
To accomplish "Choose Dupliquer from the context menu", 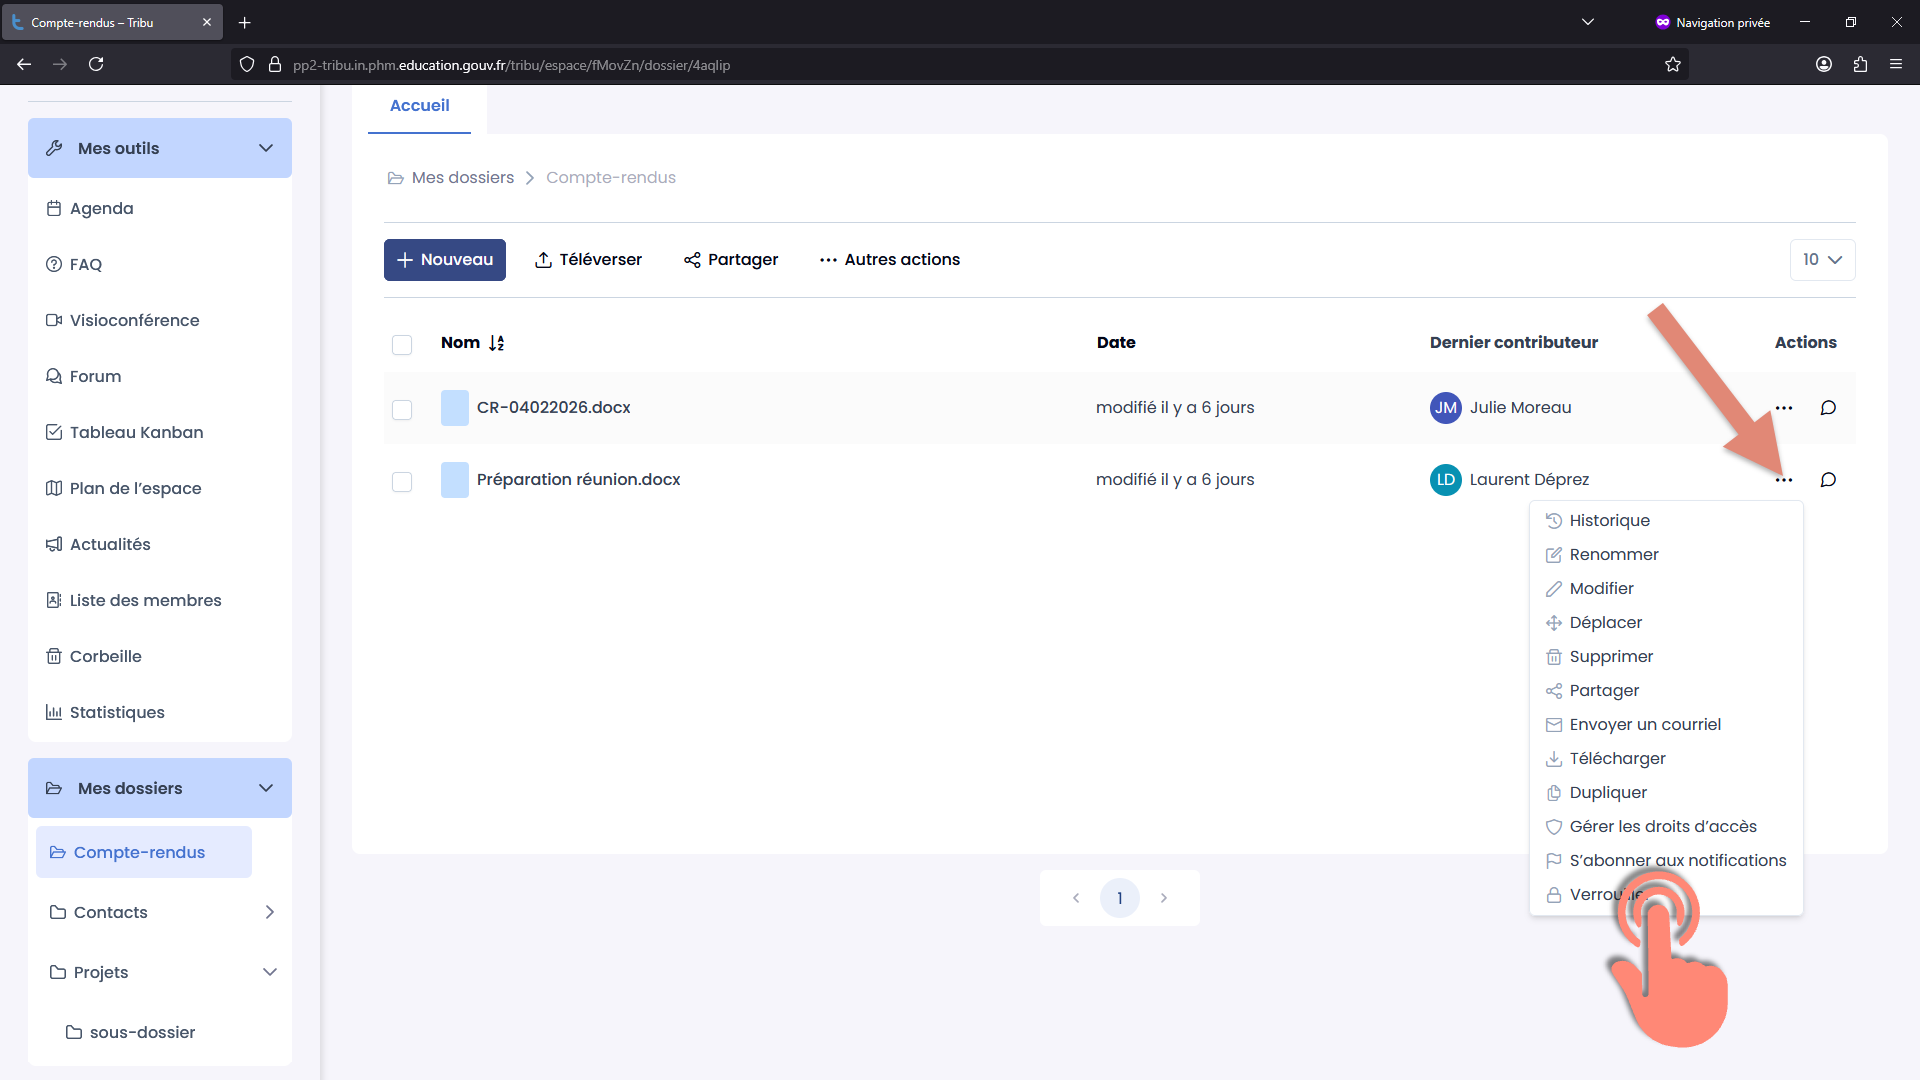I will (x=1666, y=793).
